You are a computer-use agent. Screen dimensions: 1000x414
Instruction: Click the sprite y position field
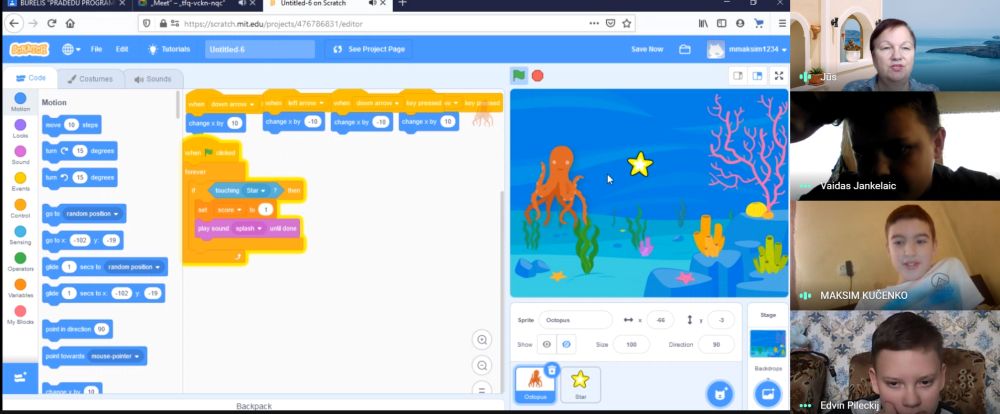(721, 320)
